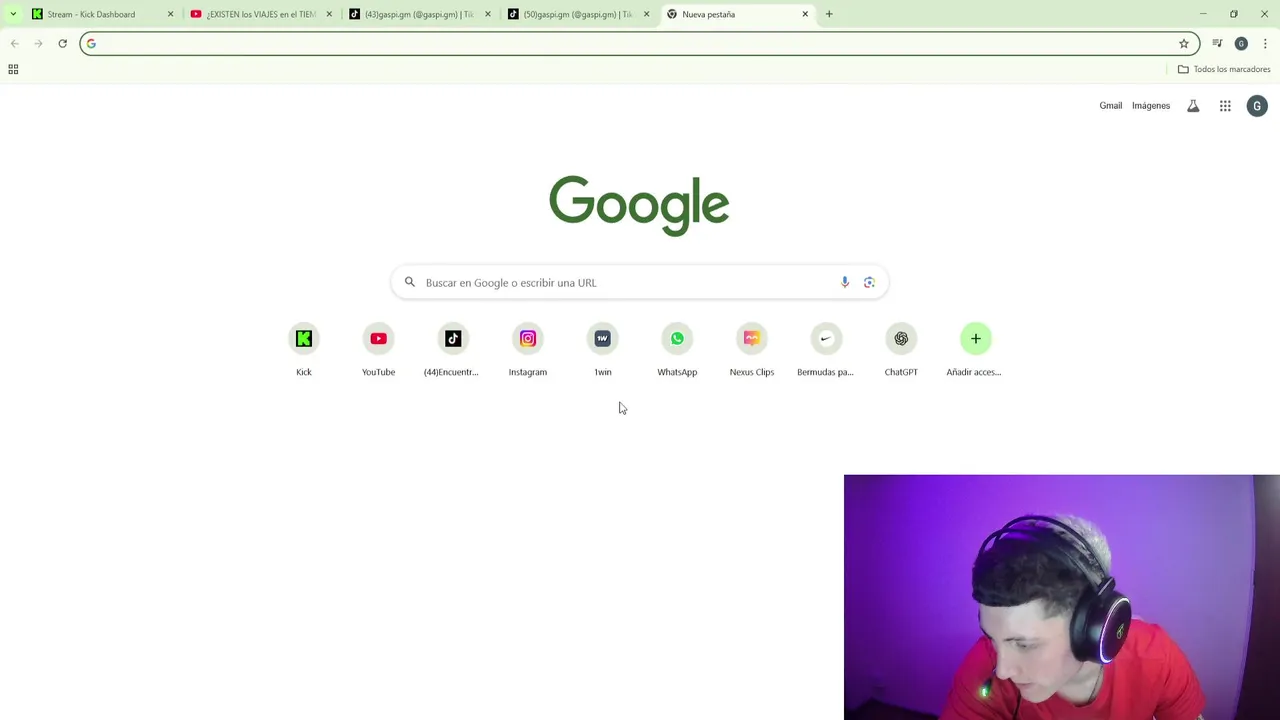Viewport: 1280px width, 720px height.
Task: Reload the current page
Action: [x=62, y=43]
